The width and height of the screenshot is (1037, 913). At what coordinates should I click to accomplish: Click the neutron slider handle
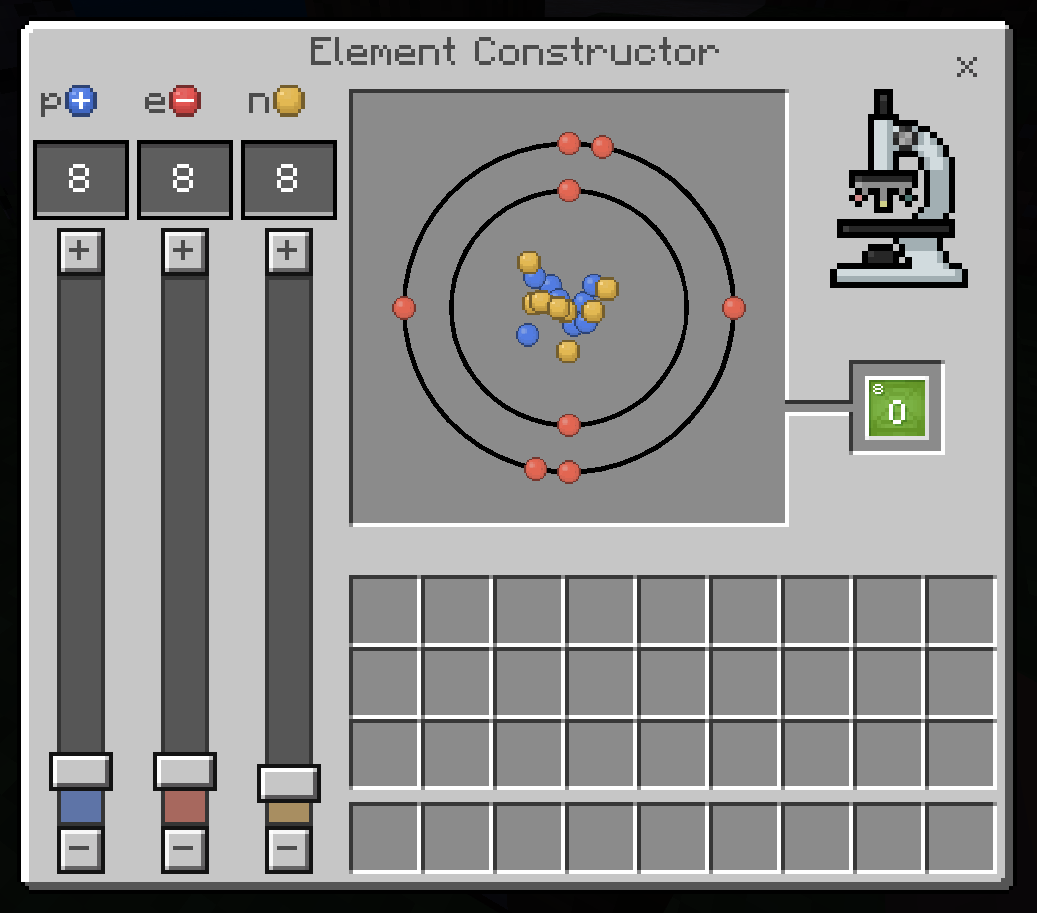289,782
